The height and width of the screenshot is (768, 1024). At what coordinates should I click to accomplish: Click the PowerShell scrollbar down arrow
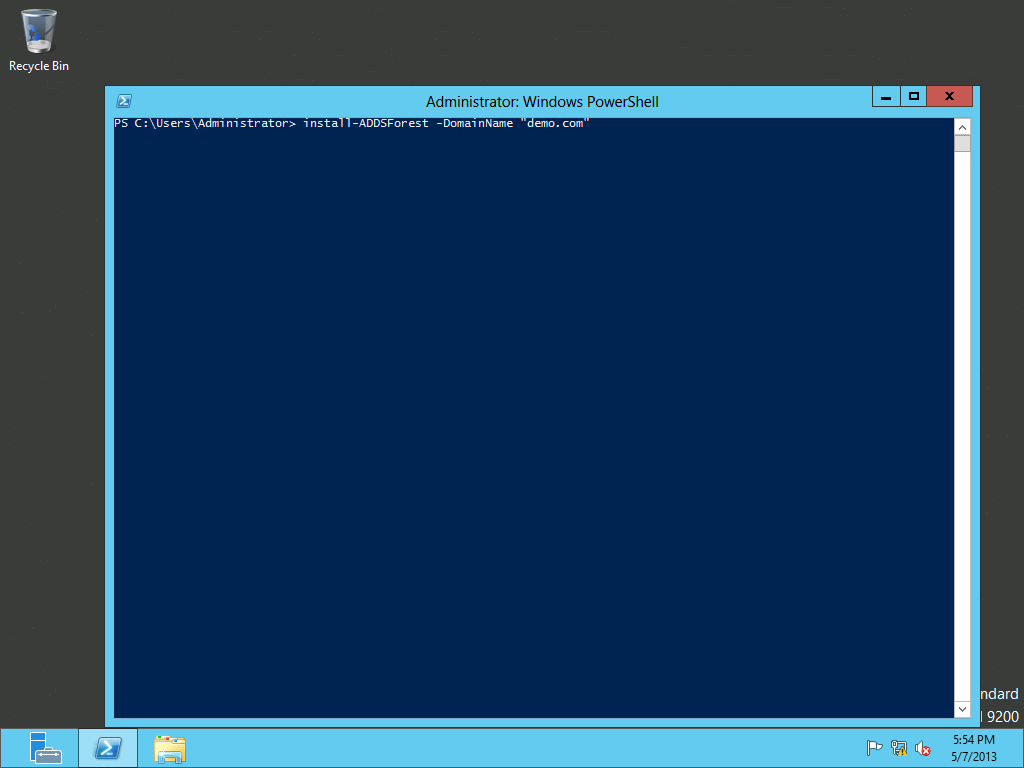(x=962, y=709)
